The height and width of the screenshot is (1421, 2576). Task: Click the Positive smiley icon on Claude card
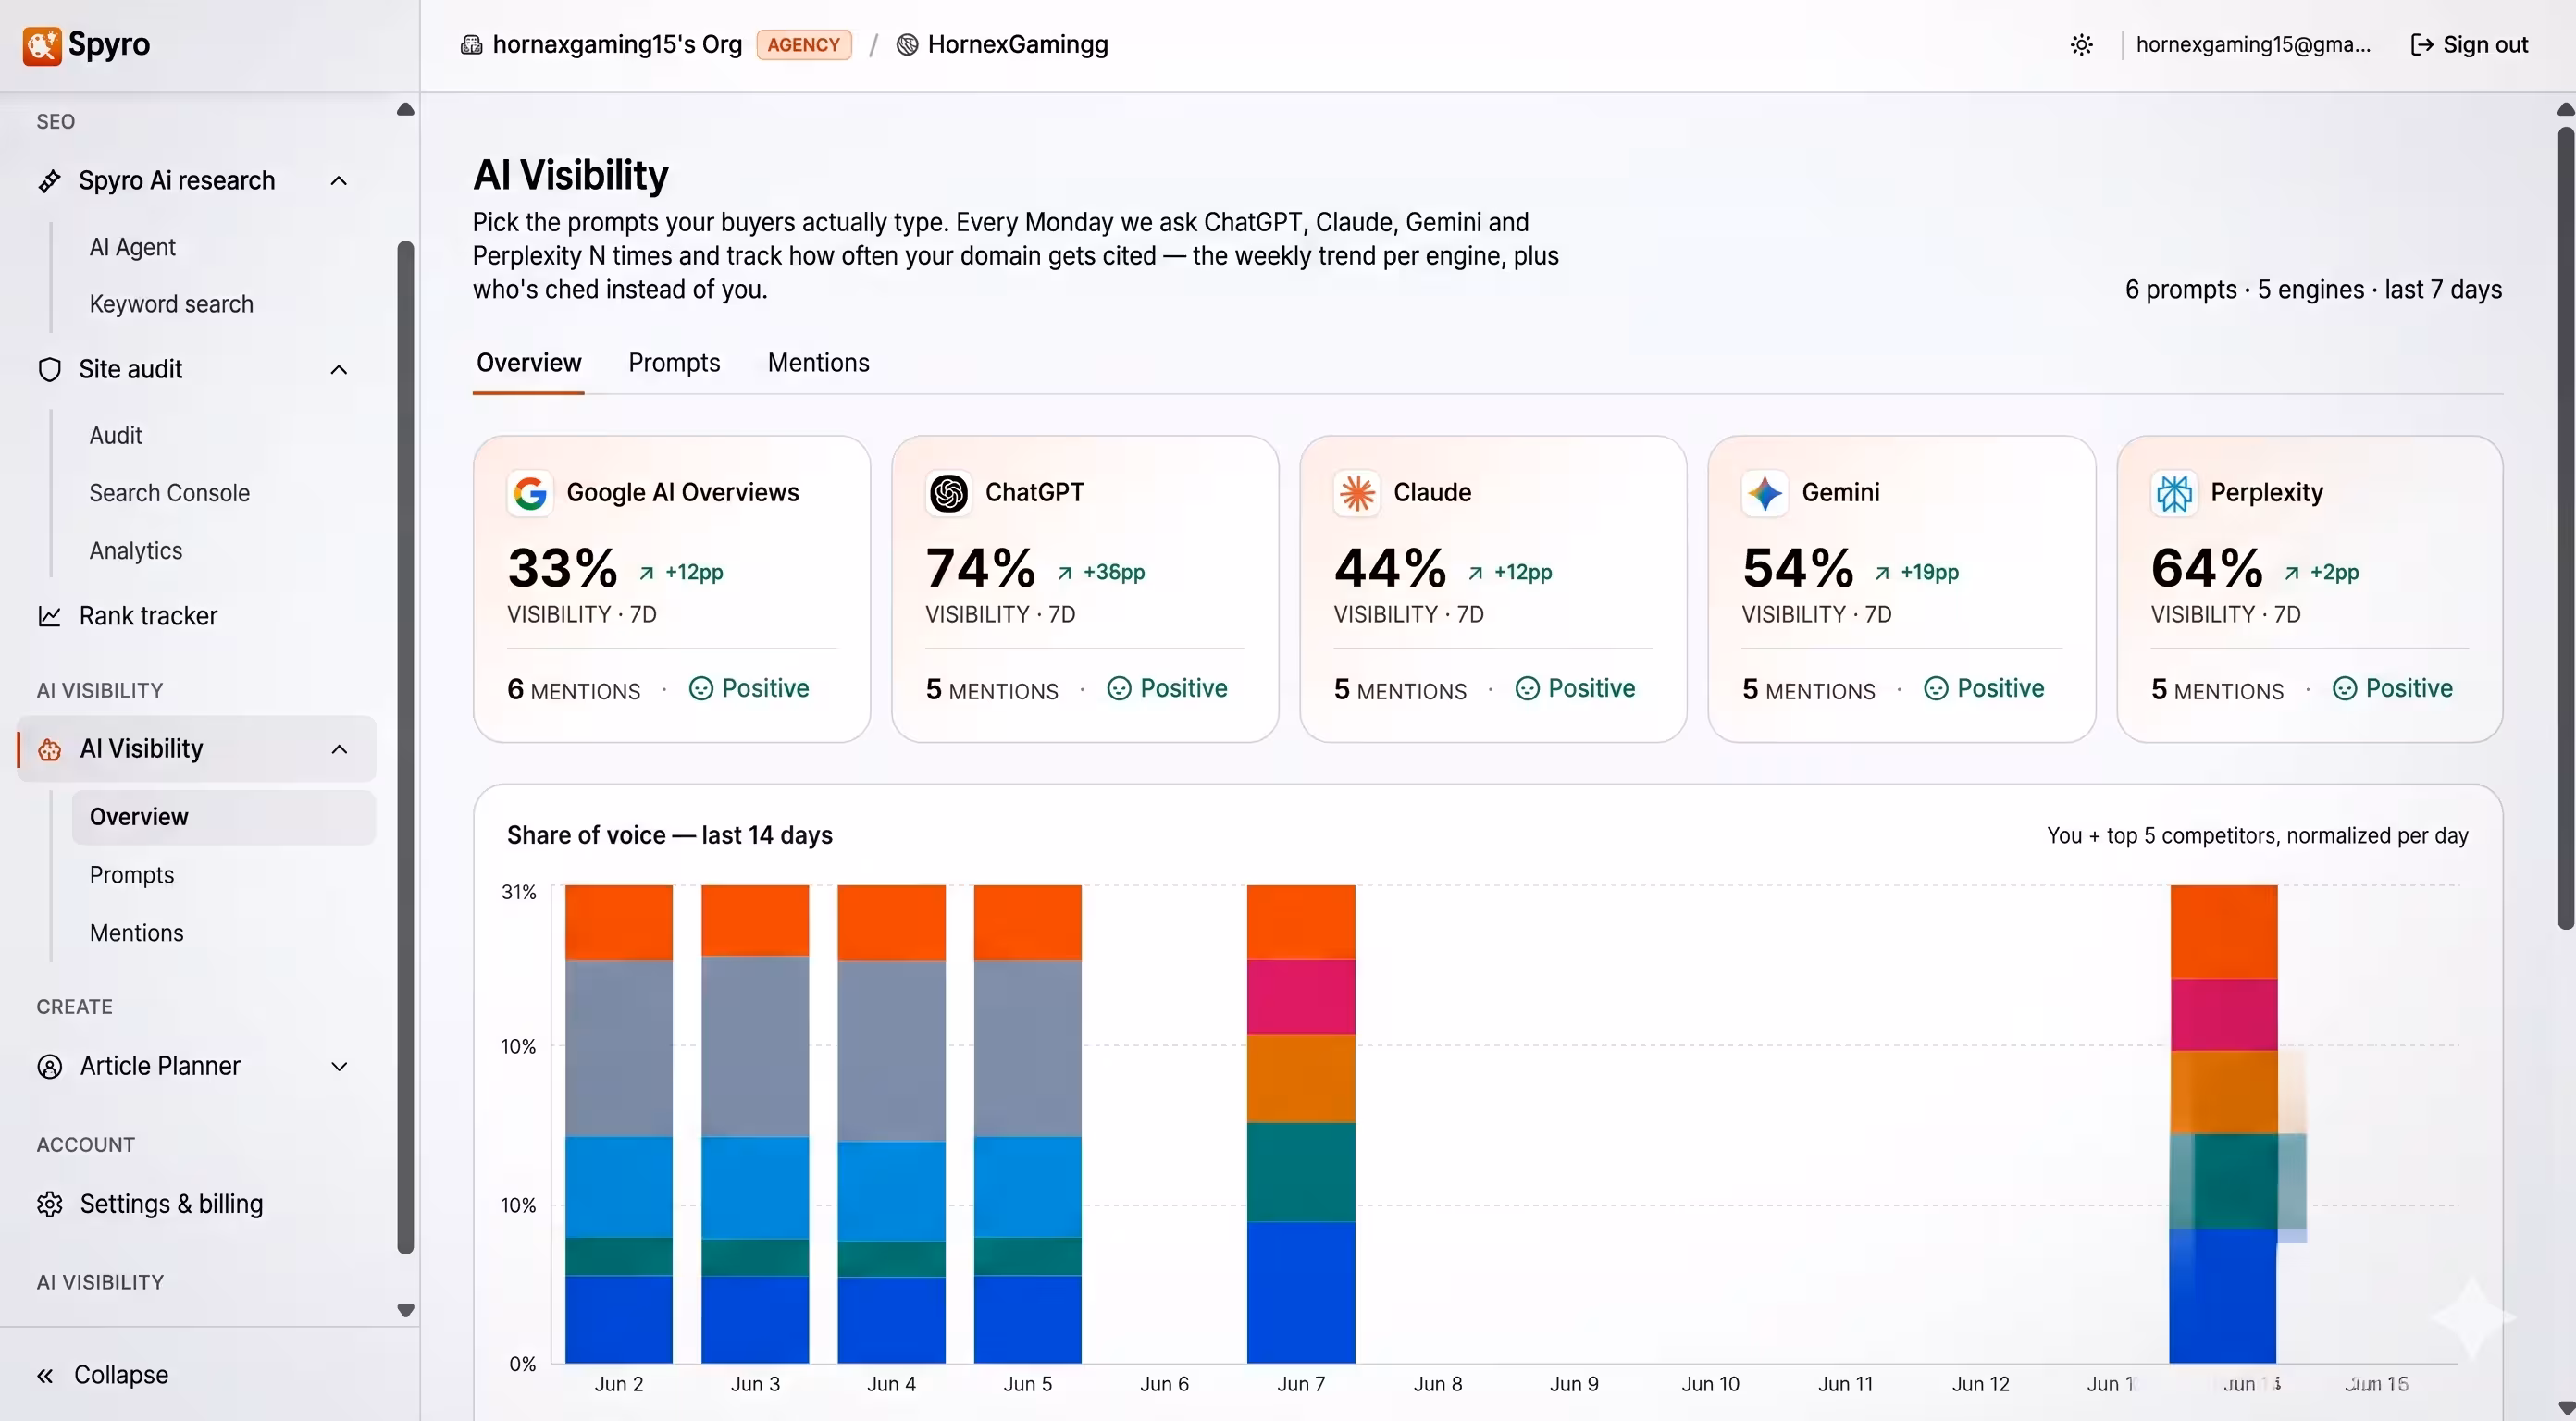1527,689
